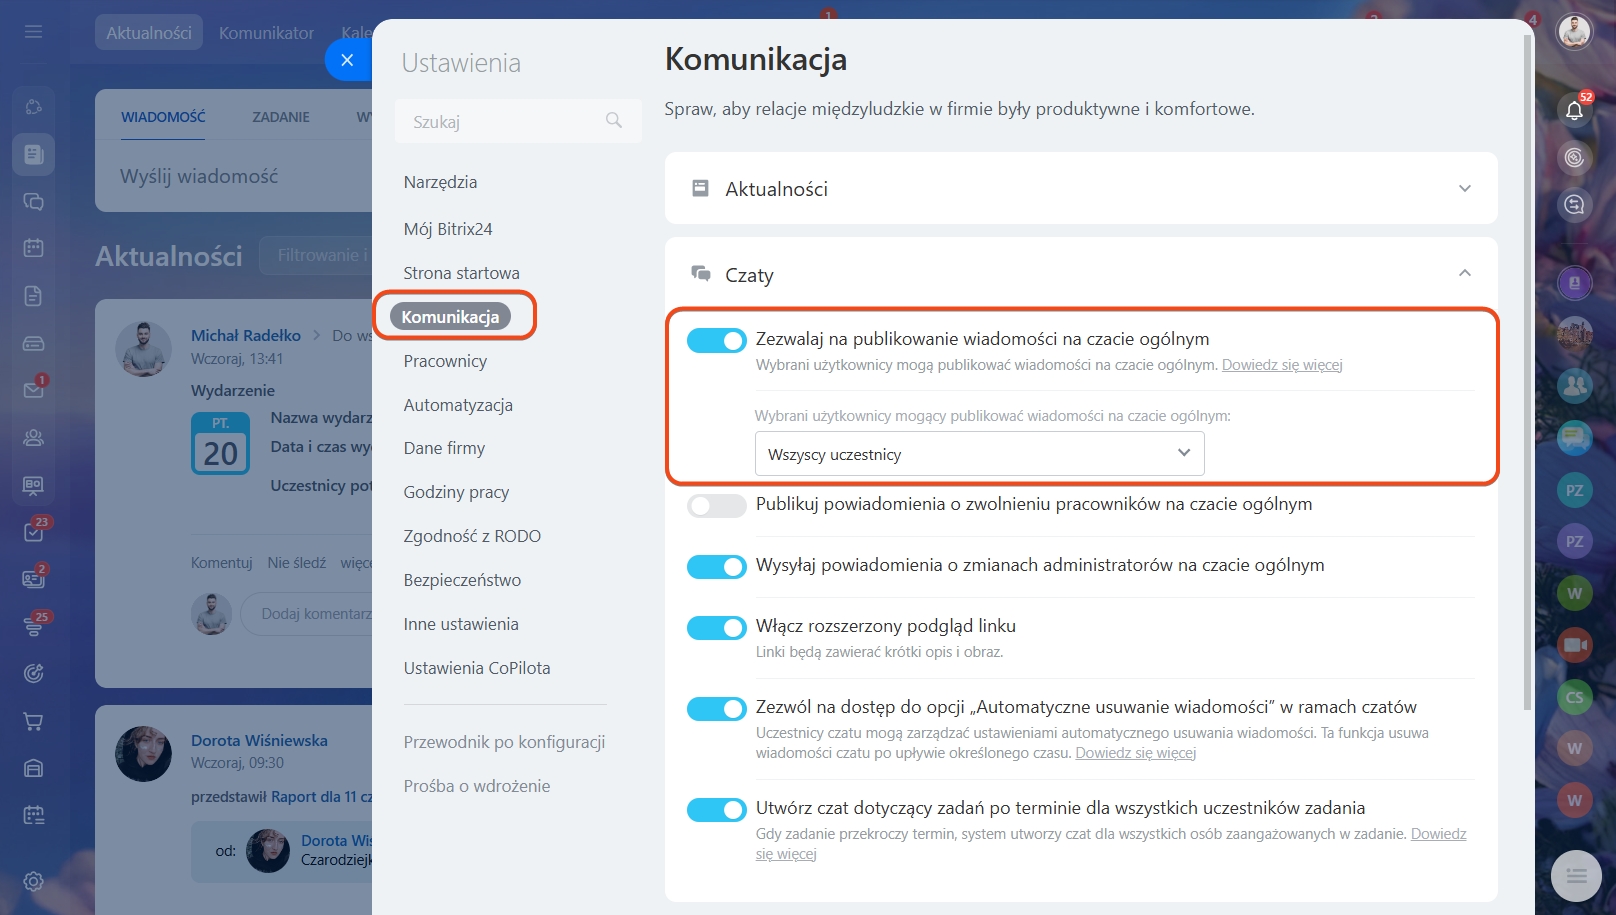Select Narzędzia in the settings menu
The image size is (1616, 915).
coord(440,182)
